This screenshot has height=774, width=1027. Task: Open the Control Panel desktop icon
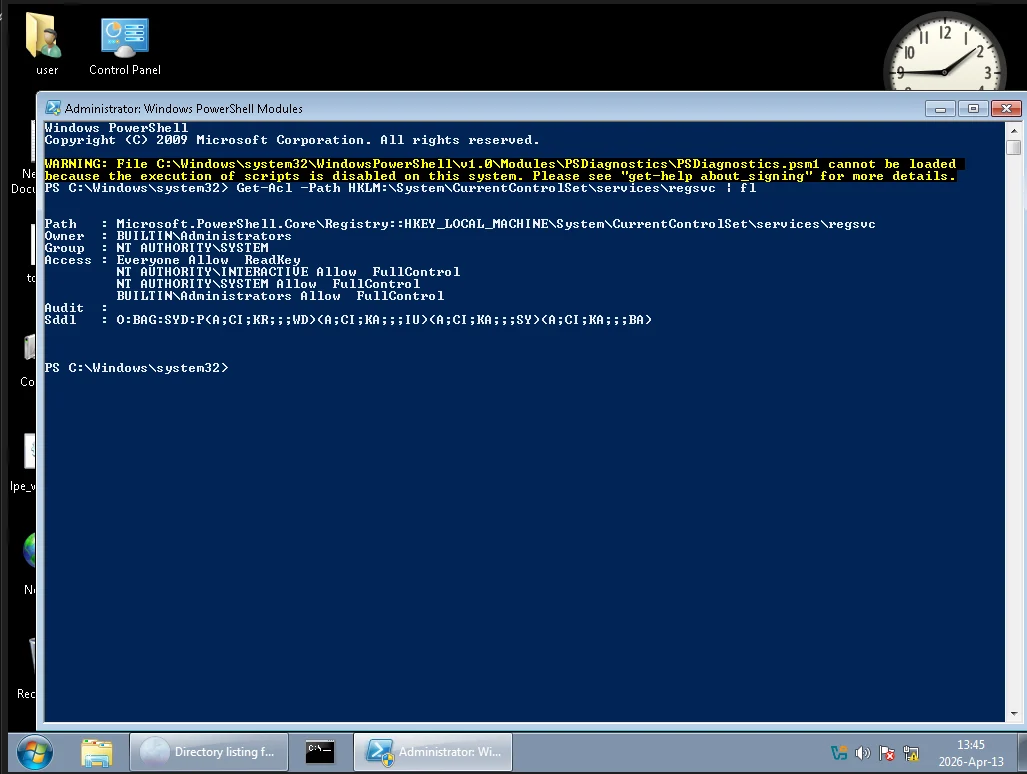tap(124, 46)
